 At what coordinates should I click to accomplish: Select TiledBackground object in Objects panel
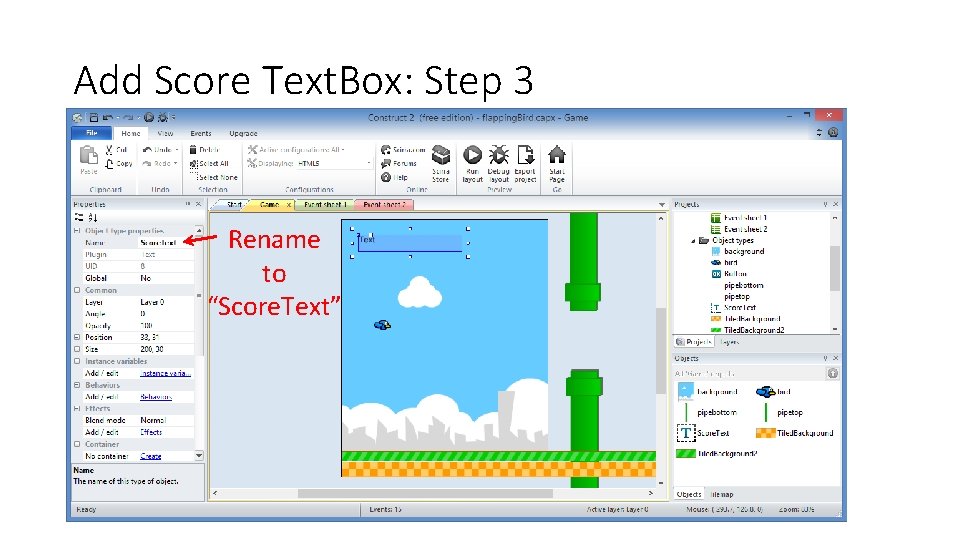click(795, 433)
